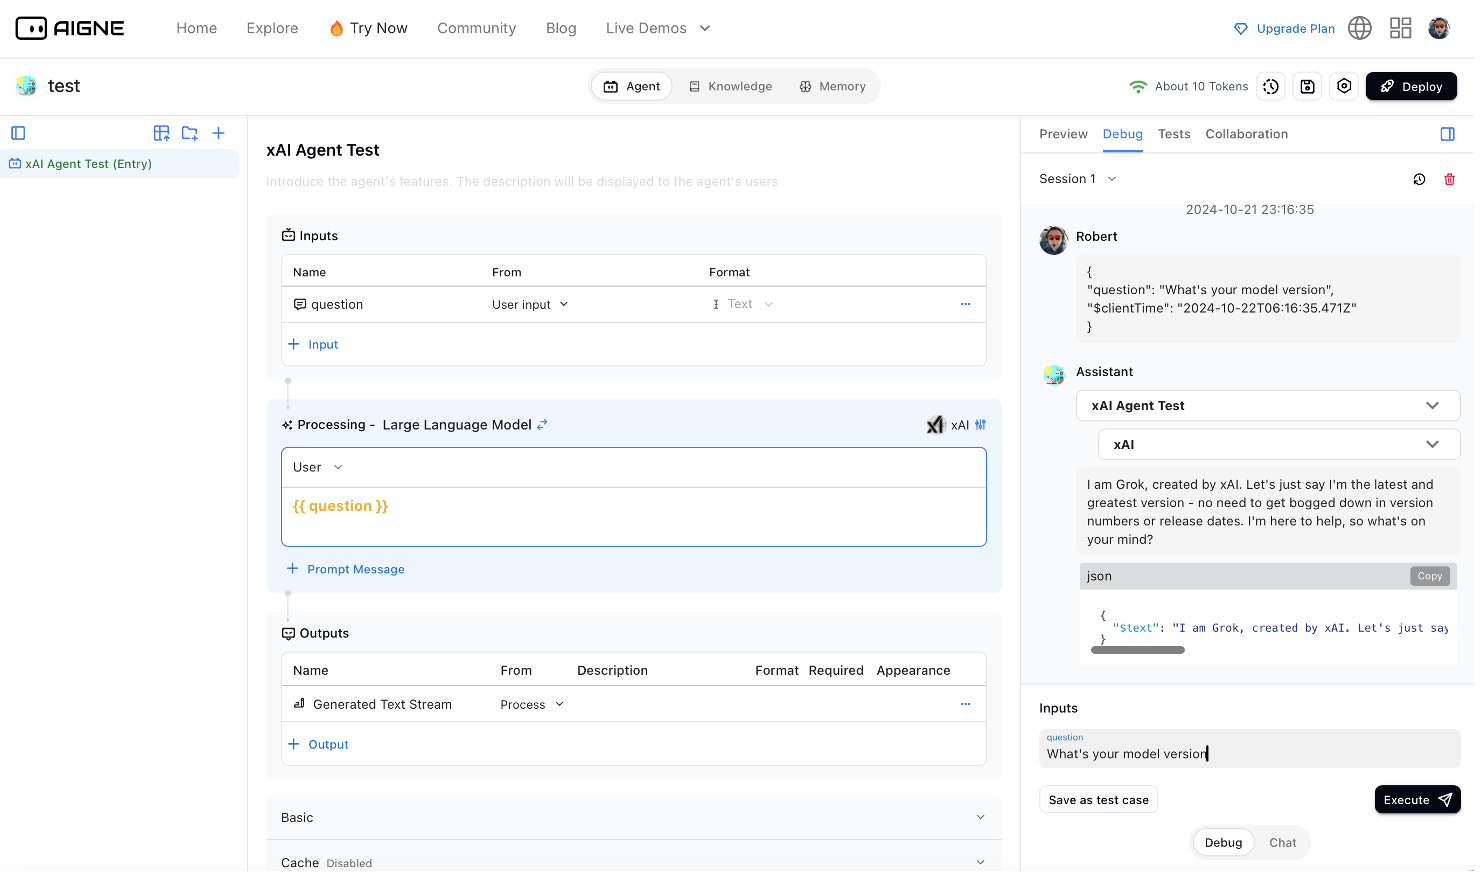This screenshot has width=1480, height=874.
Task: Switch to Chat mode toggle
Action: click(1282, 843)
